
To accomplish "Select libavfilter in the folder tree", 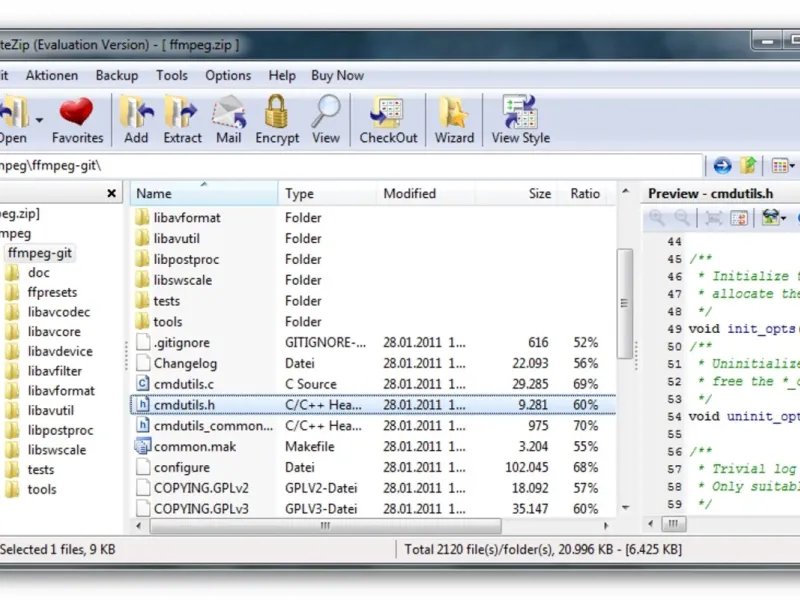I will tap(55, 371).
